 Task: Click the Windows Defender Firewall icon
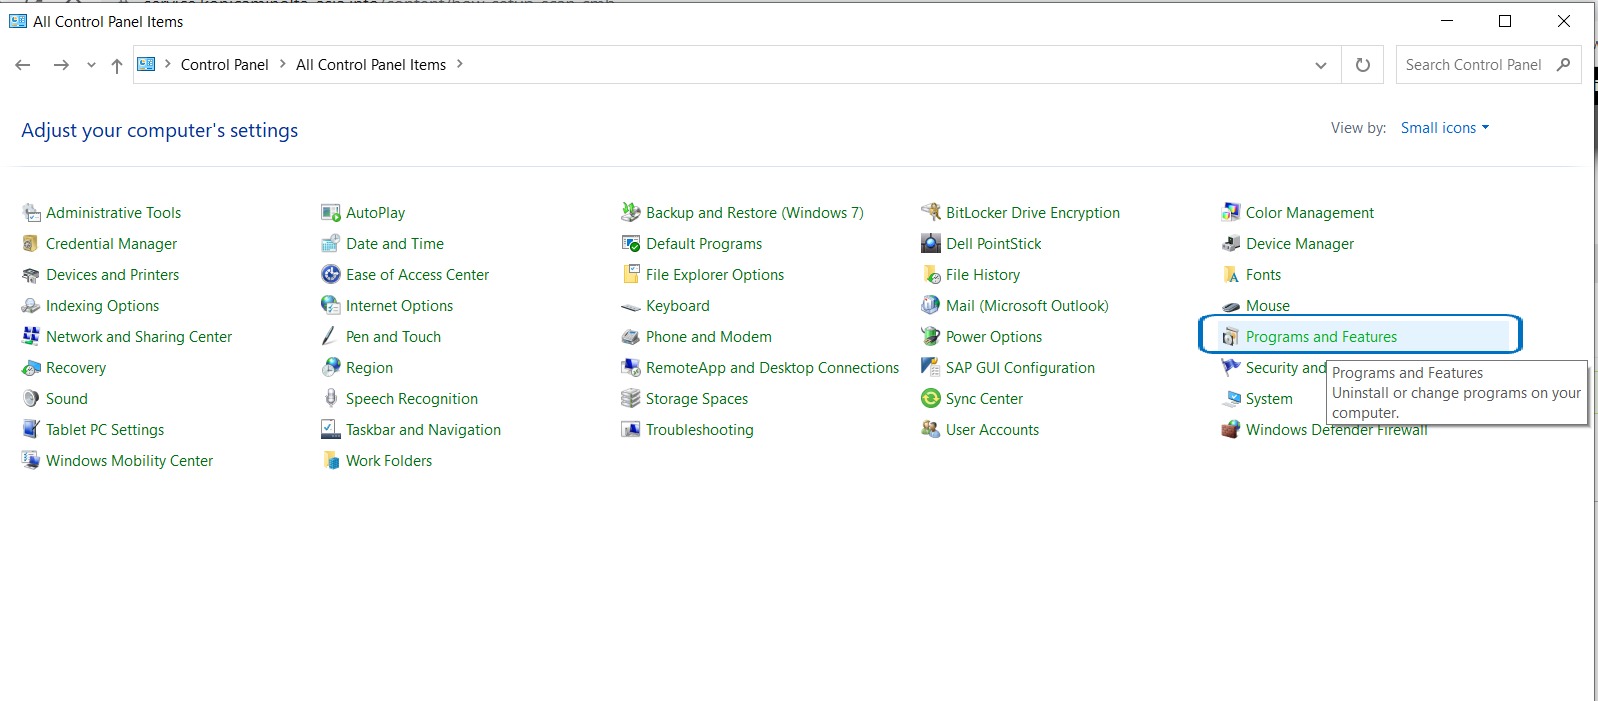tap(1230, 430)
